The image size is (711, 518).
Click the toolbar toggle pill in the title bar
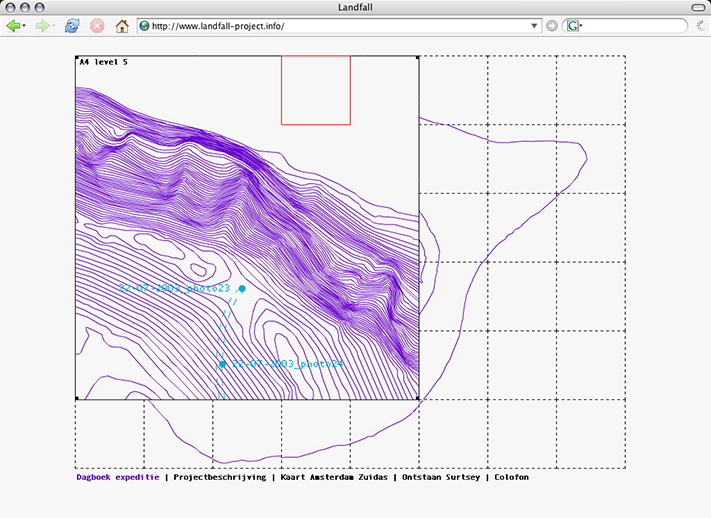[696, 7]
